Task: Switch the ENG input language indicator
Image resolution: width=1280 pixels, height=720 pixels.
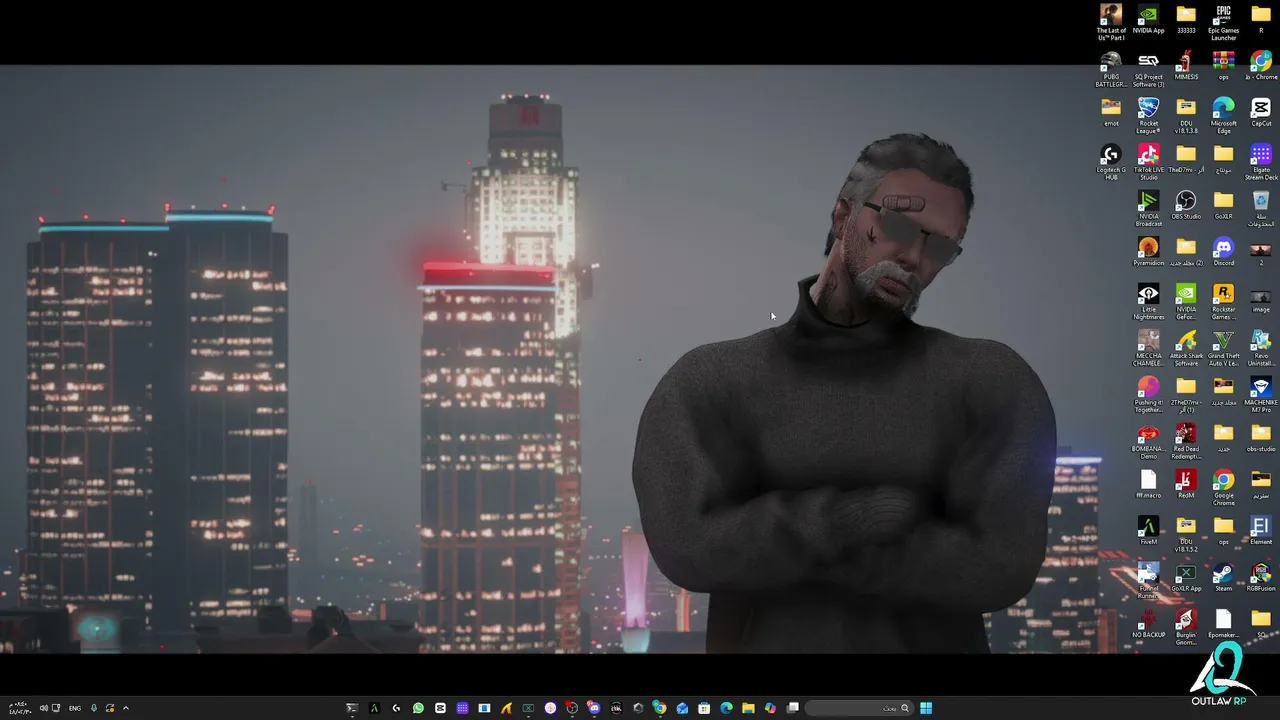Action: 75,708
